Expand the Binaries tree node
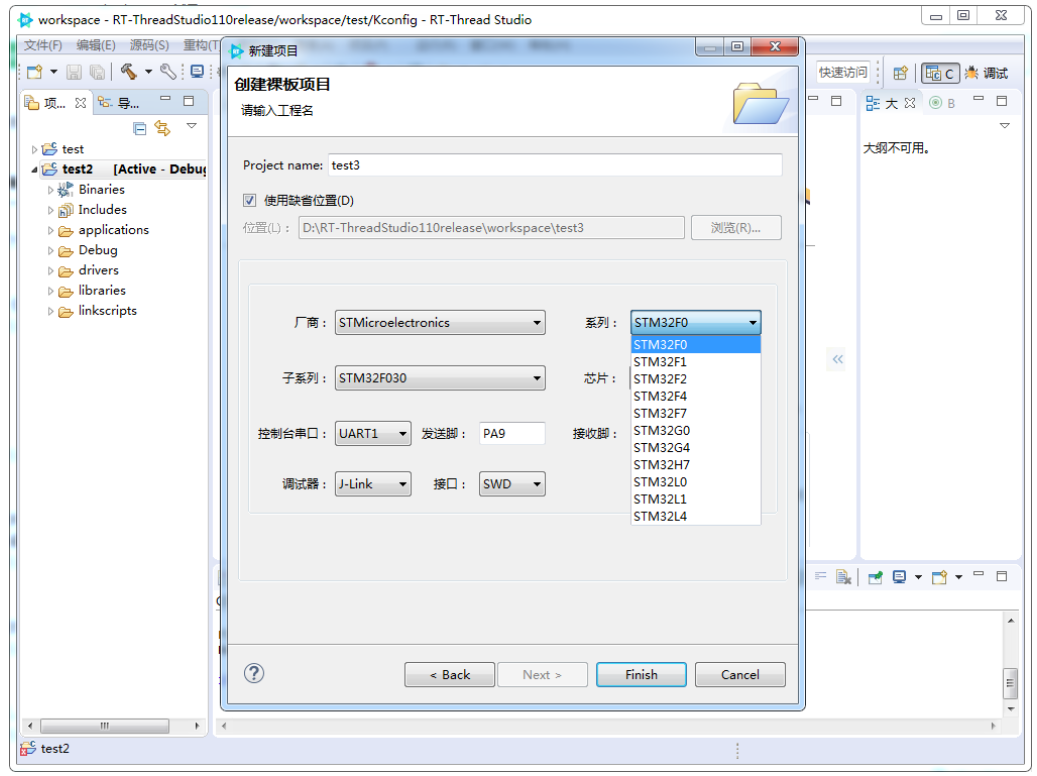 [x=50, y=190]
